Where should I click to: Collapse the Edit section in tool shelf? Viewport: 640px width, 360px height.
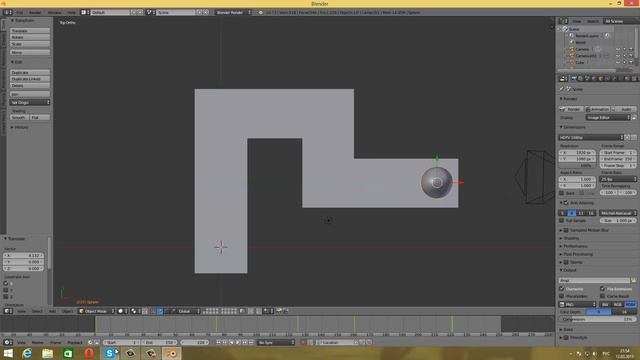17,62
